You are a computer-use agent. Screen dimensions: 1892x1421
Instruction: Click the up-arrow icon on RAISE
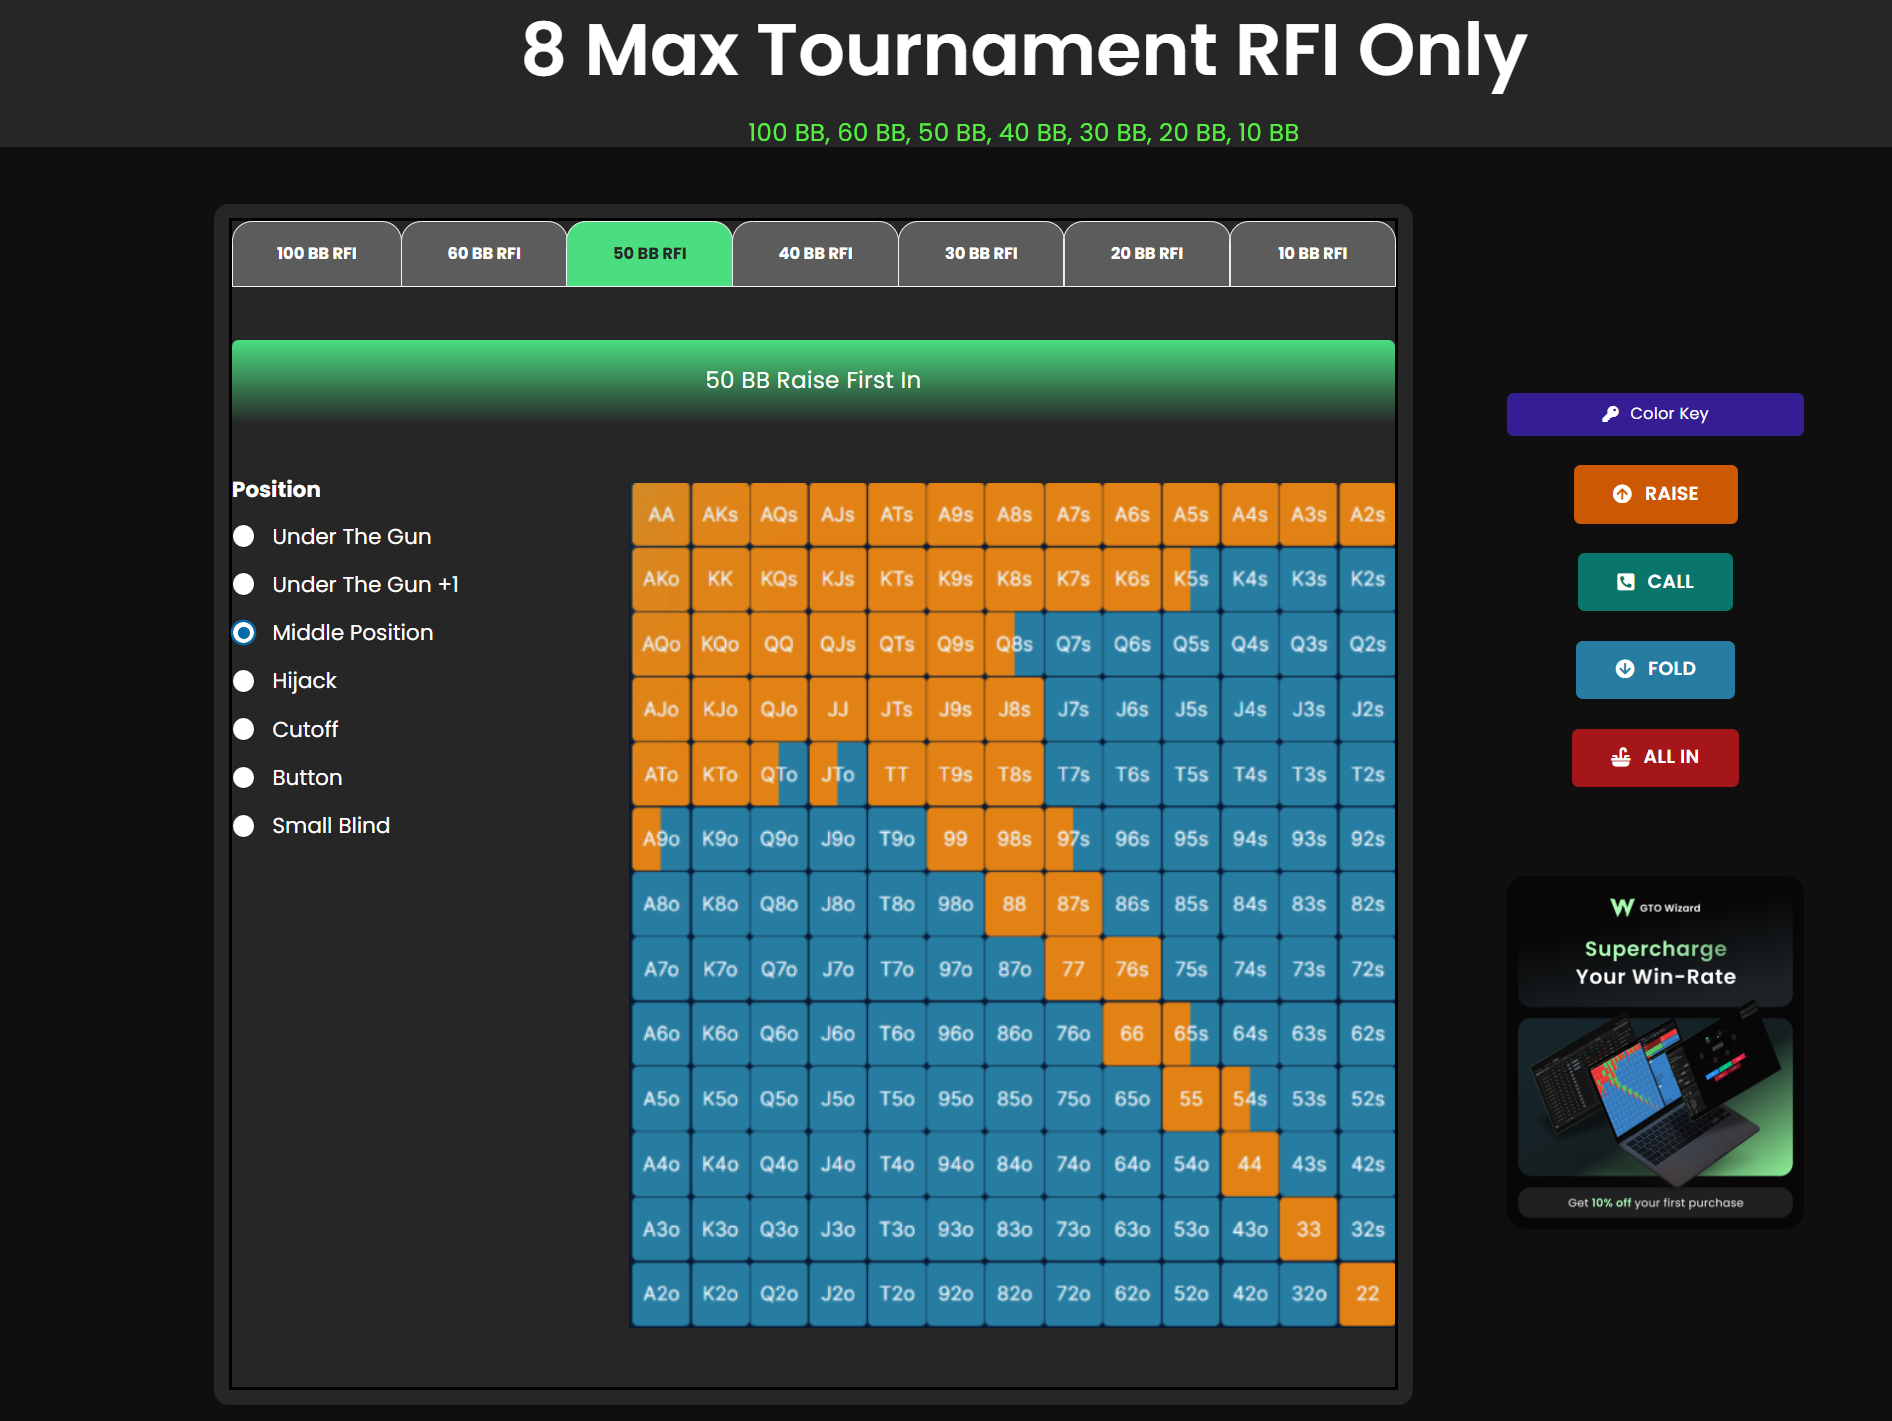tap(1622, 494)
